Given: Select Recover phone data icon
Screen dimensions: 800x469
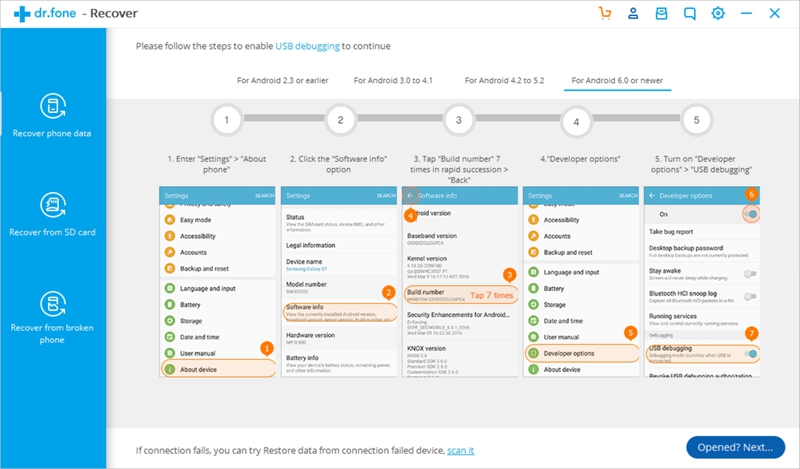Looking at the screenshot, I should click(53, 106).
